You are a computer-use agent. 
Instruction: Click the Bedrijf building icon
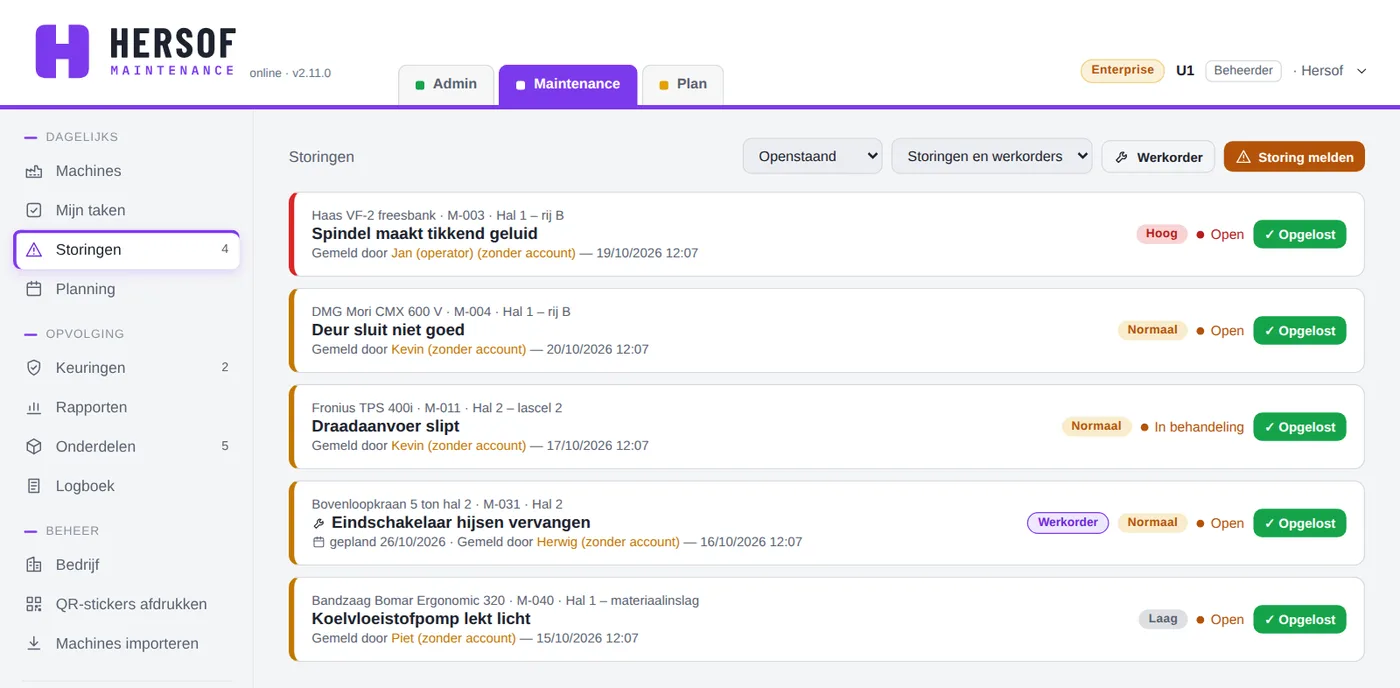[x=34, y=565]
